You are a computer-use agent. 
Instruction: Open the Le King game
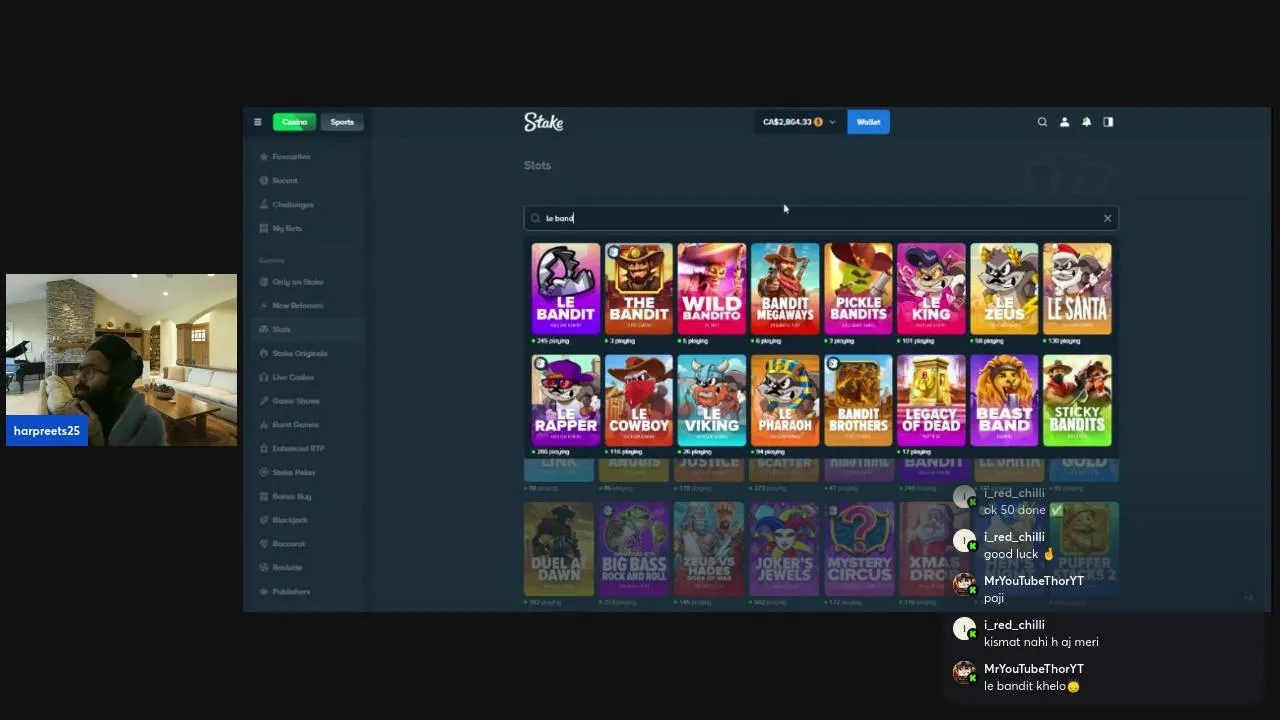[x=931, y=289]
